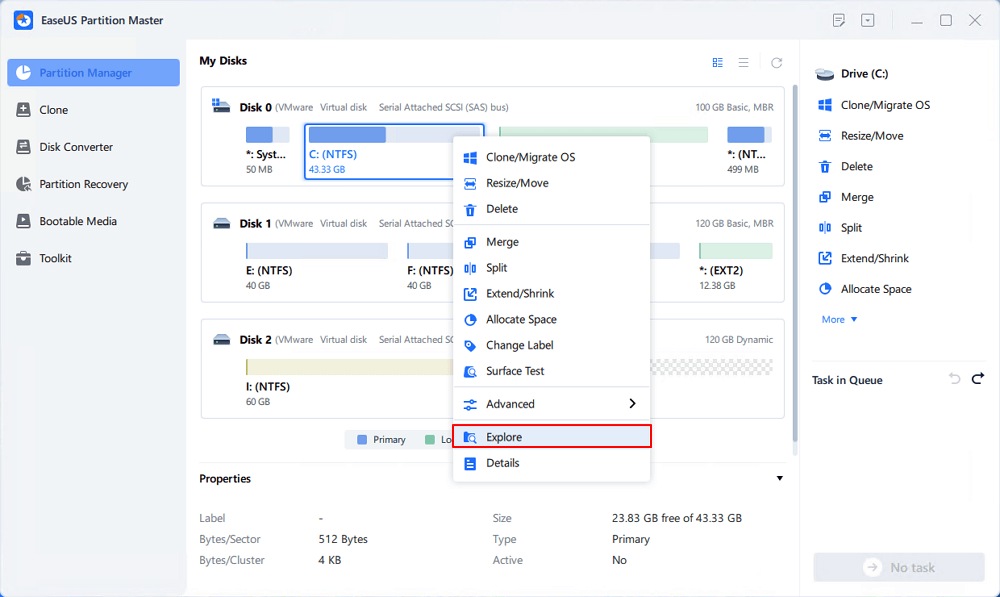This screenshot has height=597, width=1000.
Task: Open Toolkit in the sidebar
Action: pos(55,258)
